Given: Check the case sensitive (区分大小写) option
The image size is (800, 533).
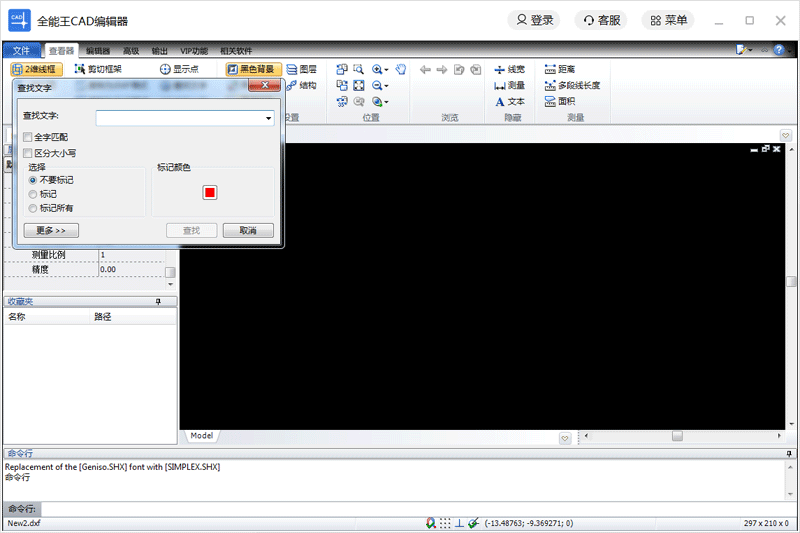Looking at the screenshot, I should point(28,153).
